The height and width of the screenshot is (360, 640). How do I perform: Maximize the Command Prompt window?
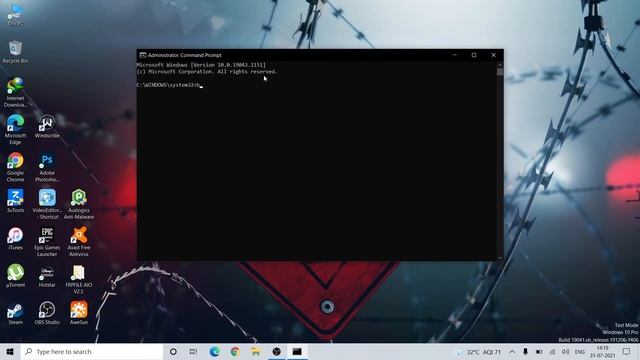[474, 55]
